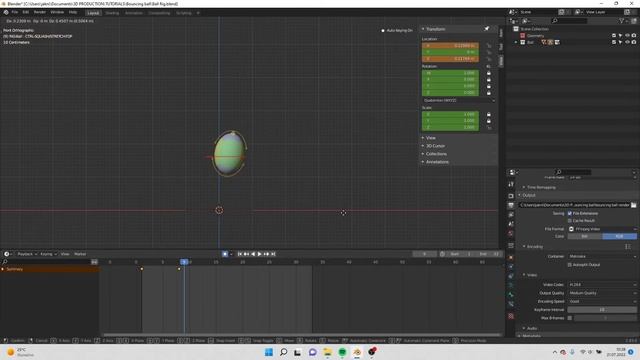Open the Output properties tab icon
This screenshot has height=360, width=640.
tap(511, 205)
